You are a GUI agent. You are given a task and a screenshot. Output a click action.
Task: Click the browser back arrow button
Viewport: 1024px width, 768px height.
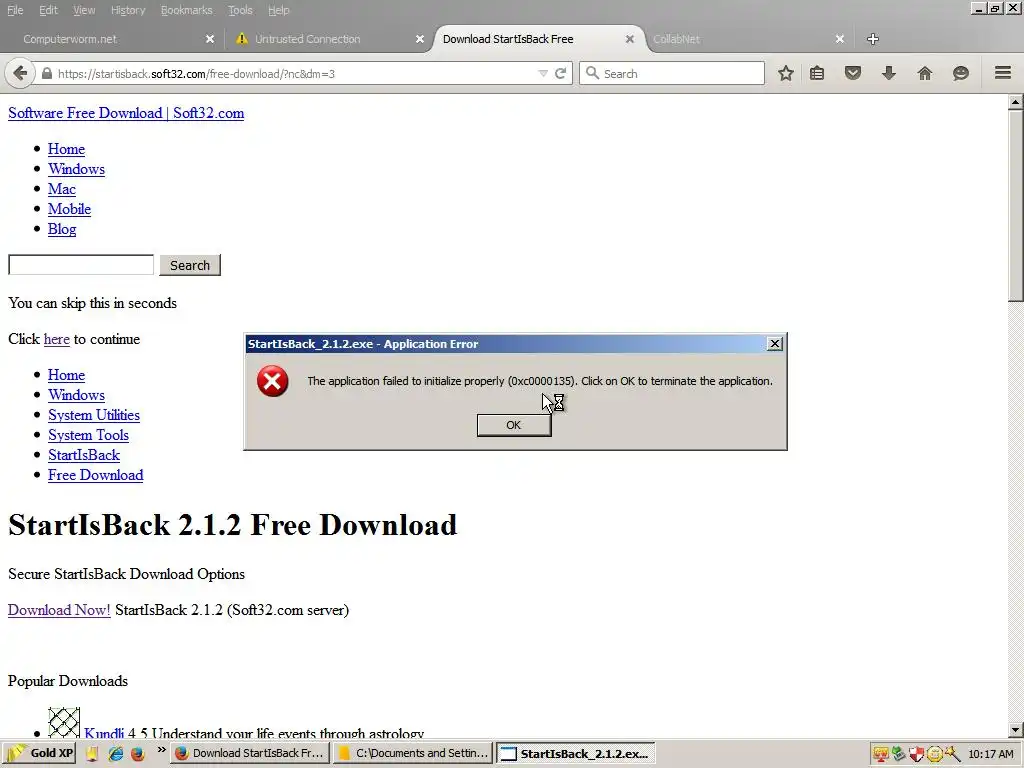pyautogui.click(x=20, y=73)
